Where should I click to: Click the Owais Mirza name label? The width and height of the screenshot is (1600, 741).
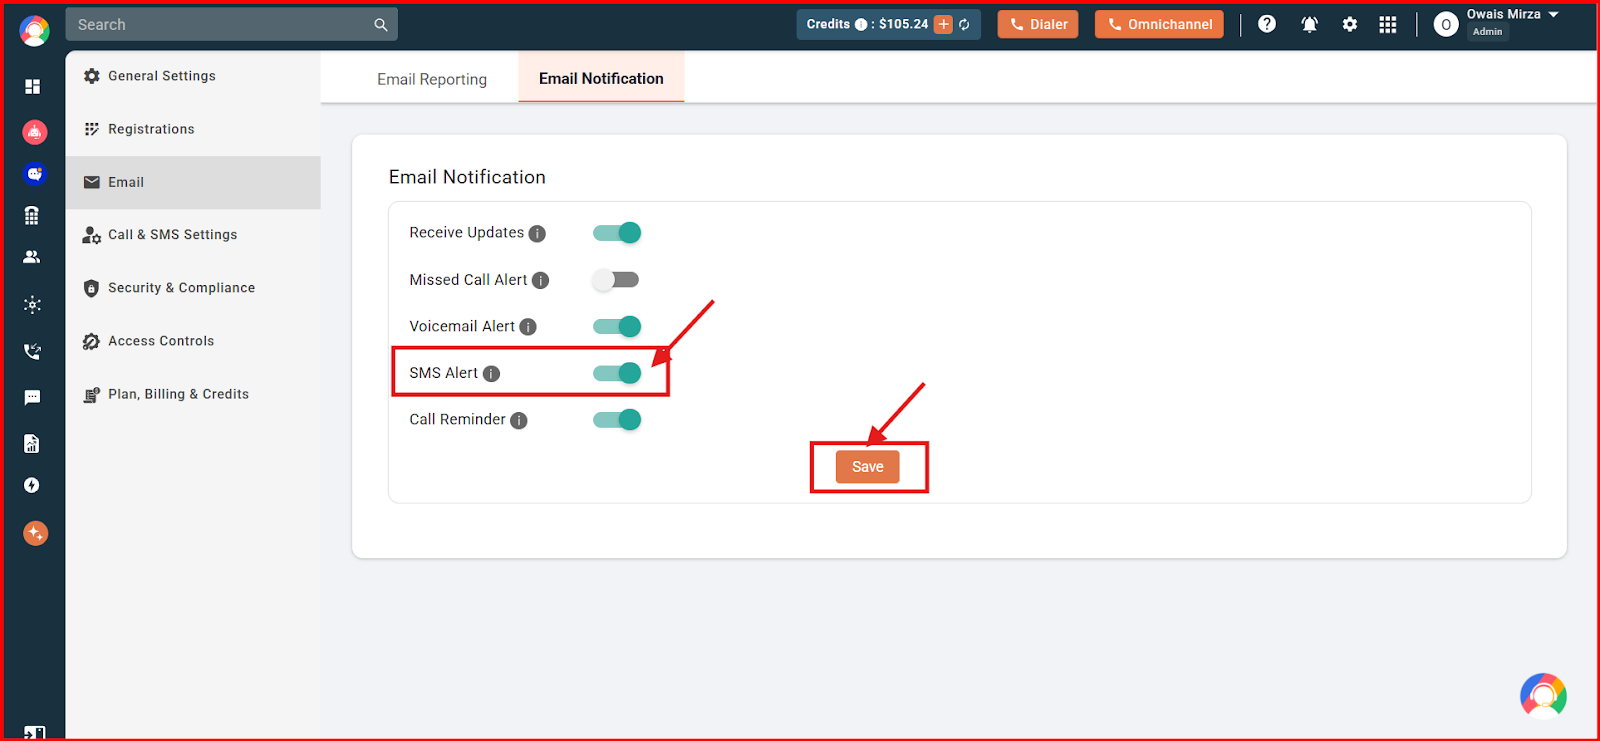pyautogui.click(x=1503, y=14)
